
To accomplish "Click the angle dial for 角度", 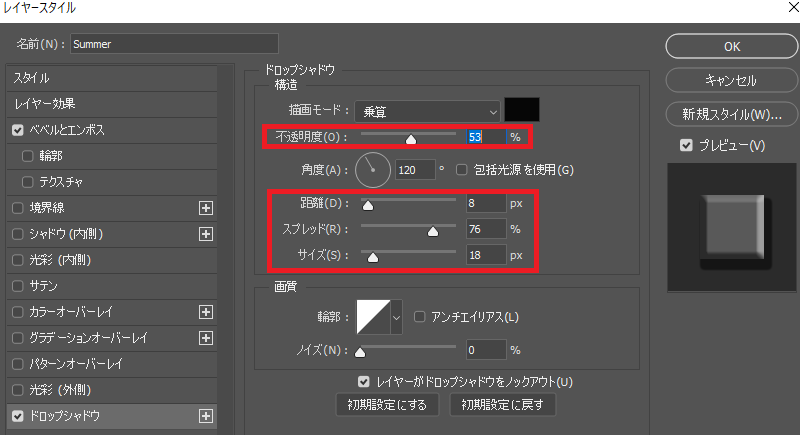I will click(372, 170).
